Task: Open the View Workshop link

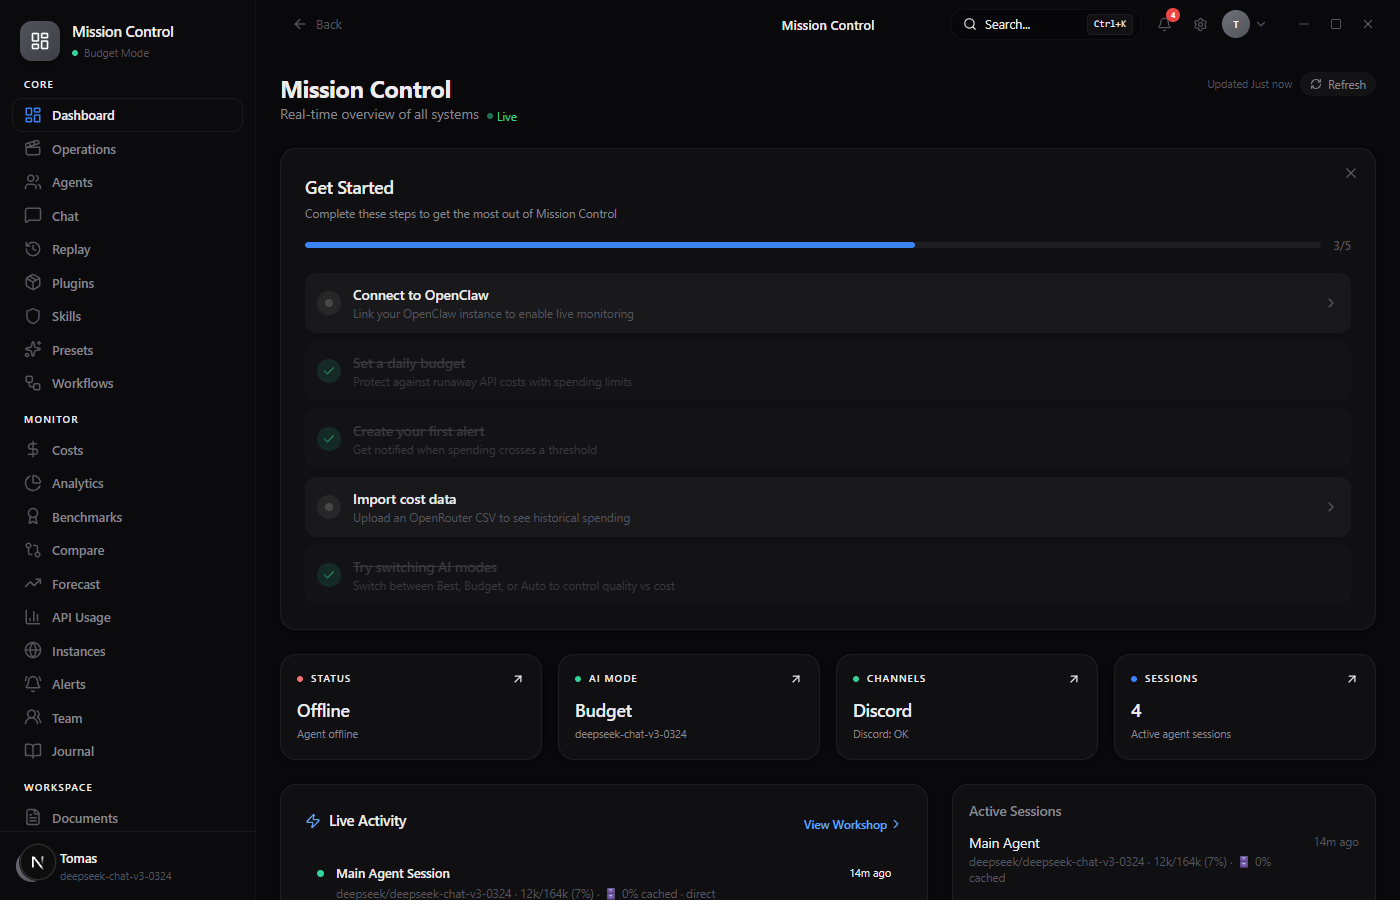Action: point(851,824)
